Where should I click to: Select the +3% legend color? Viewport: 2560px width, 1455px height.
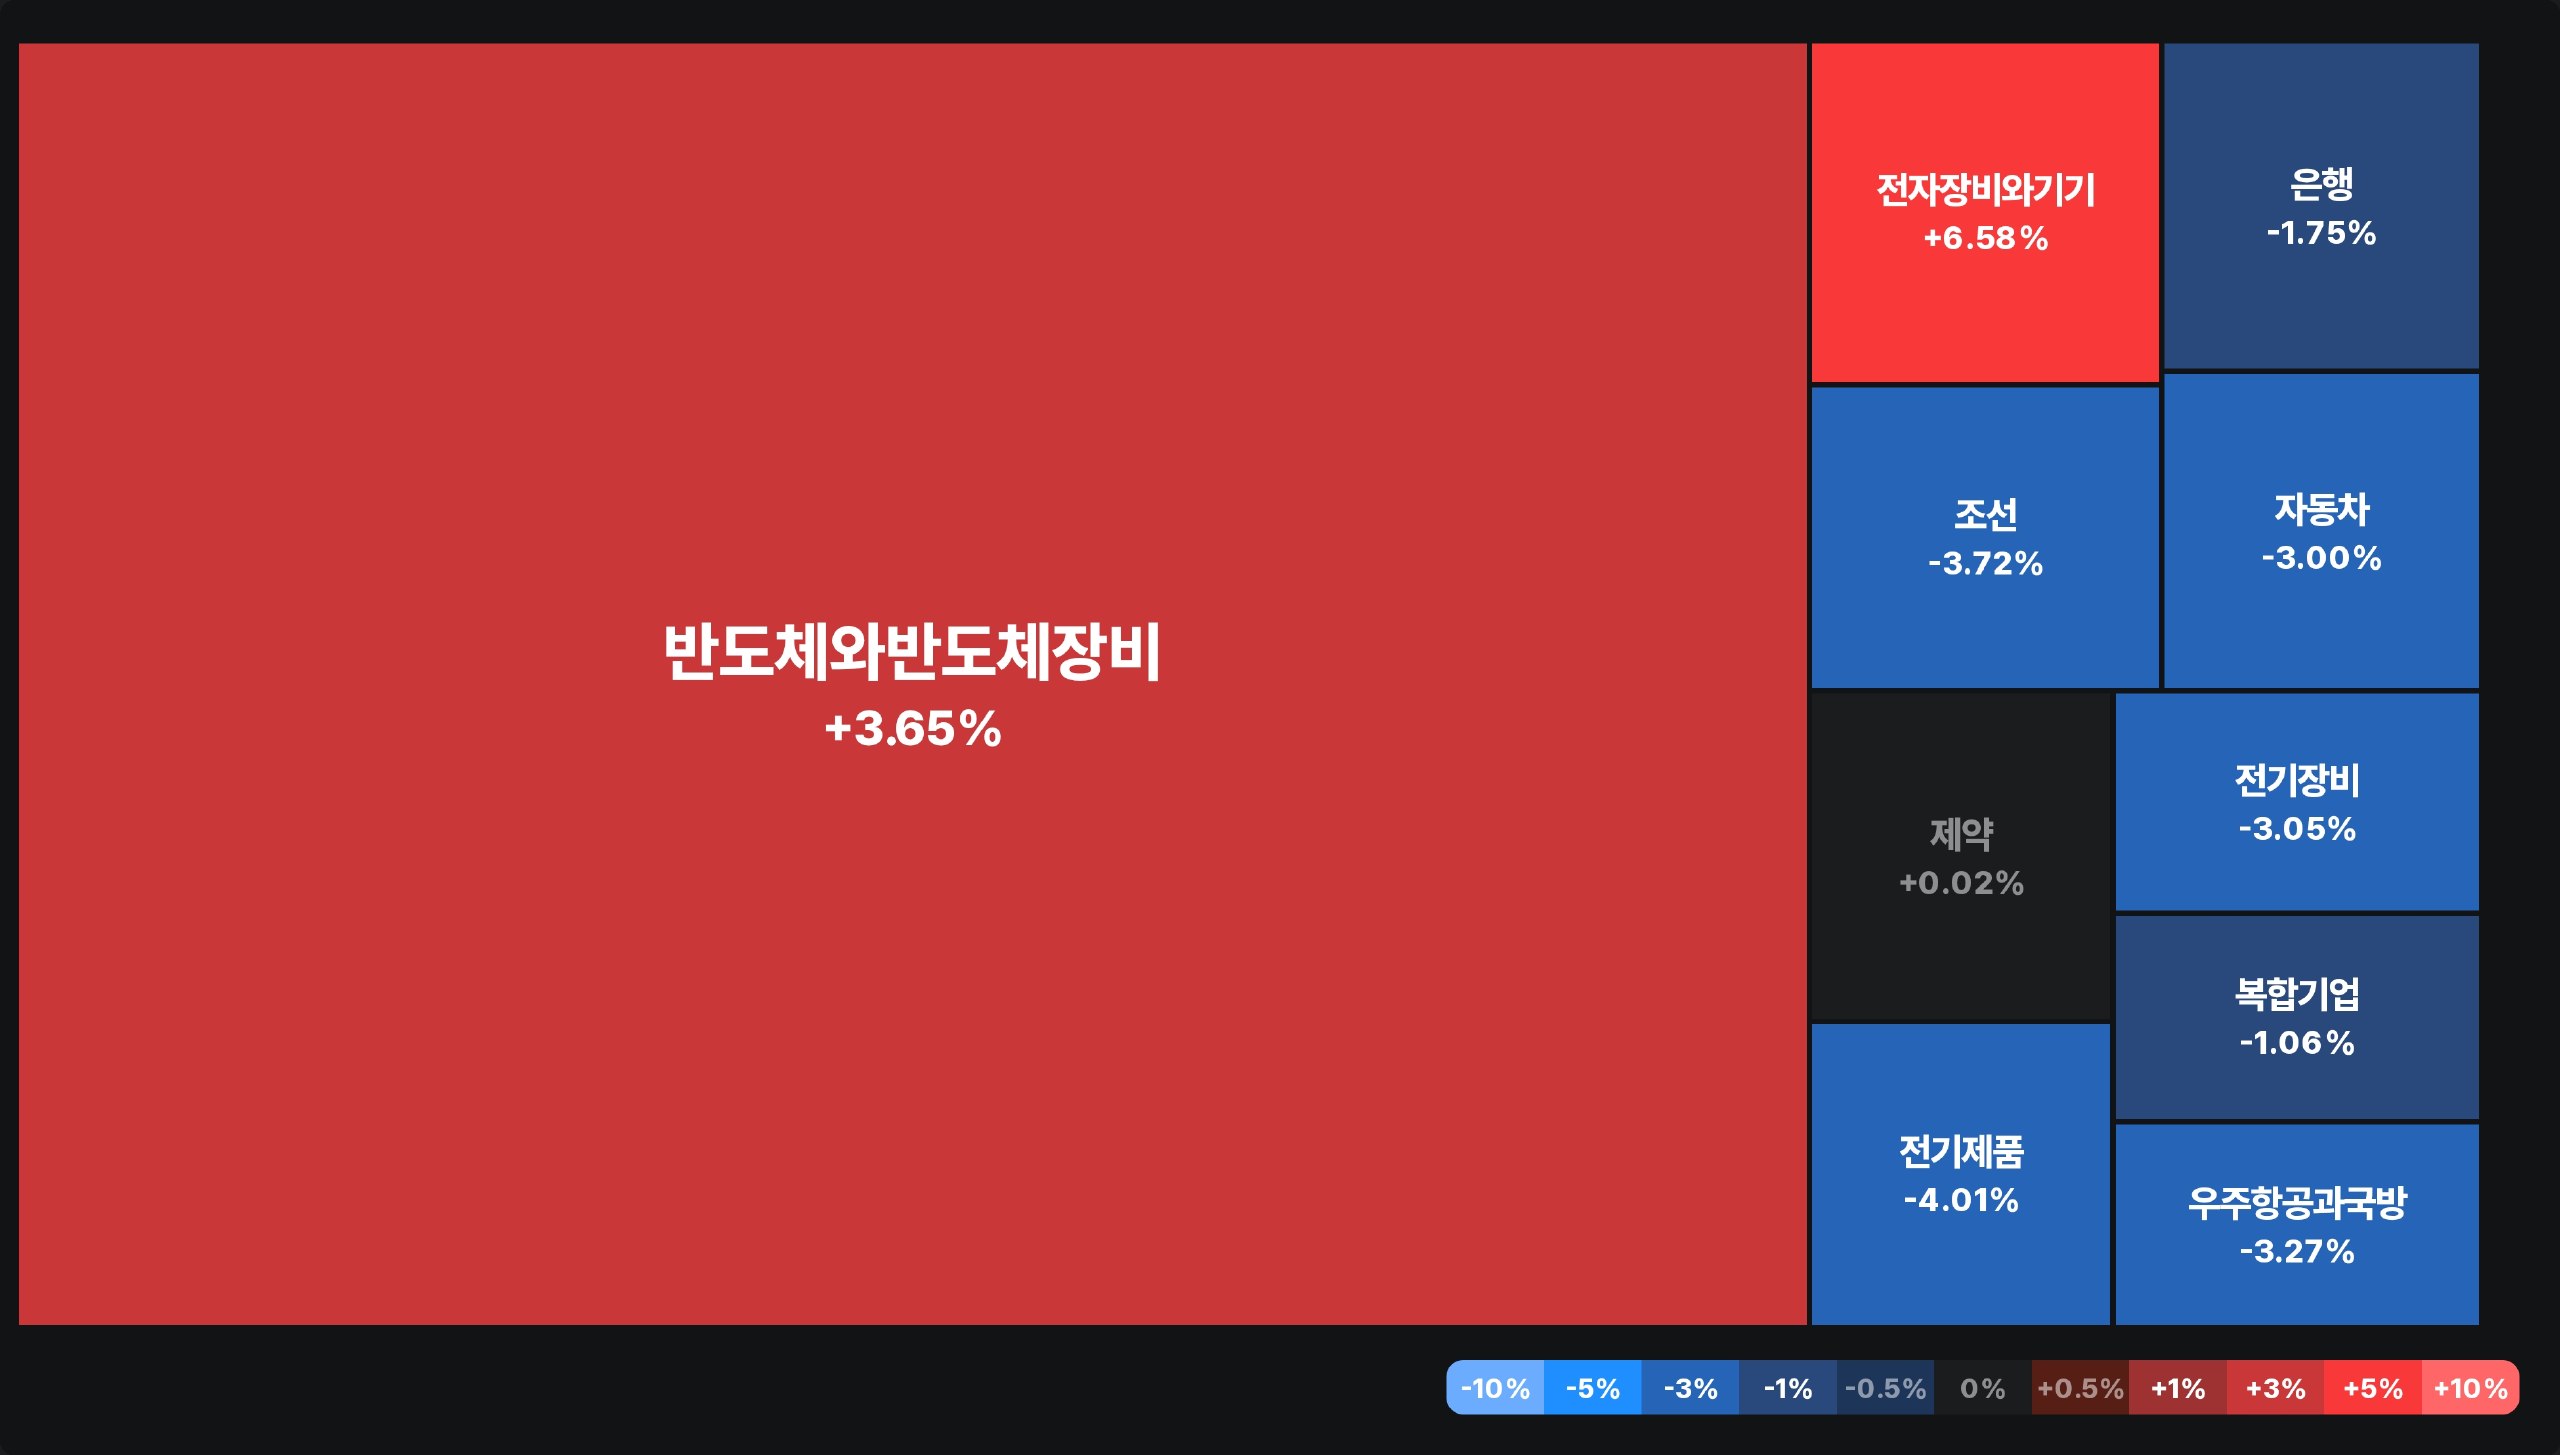[2275, 1387]
